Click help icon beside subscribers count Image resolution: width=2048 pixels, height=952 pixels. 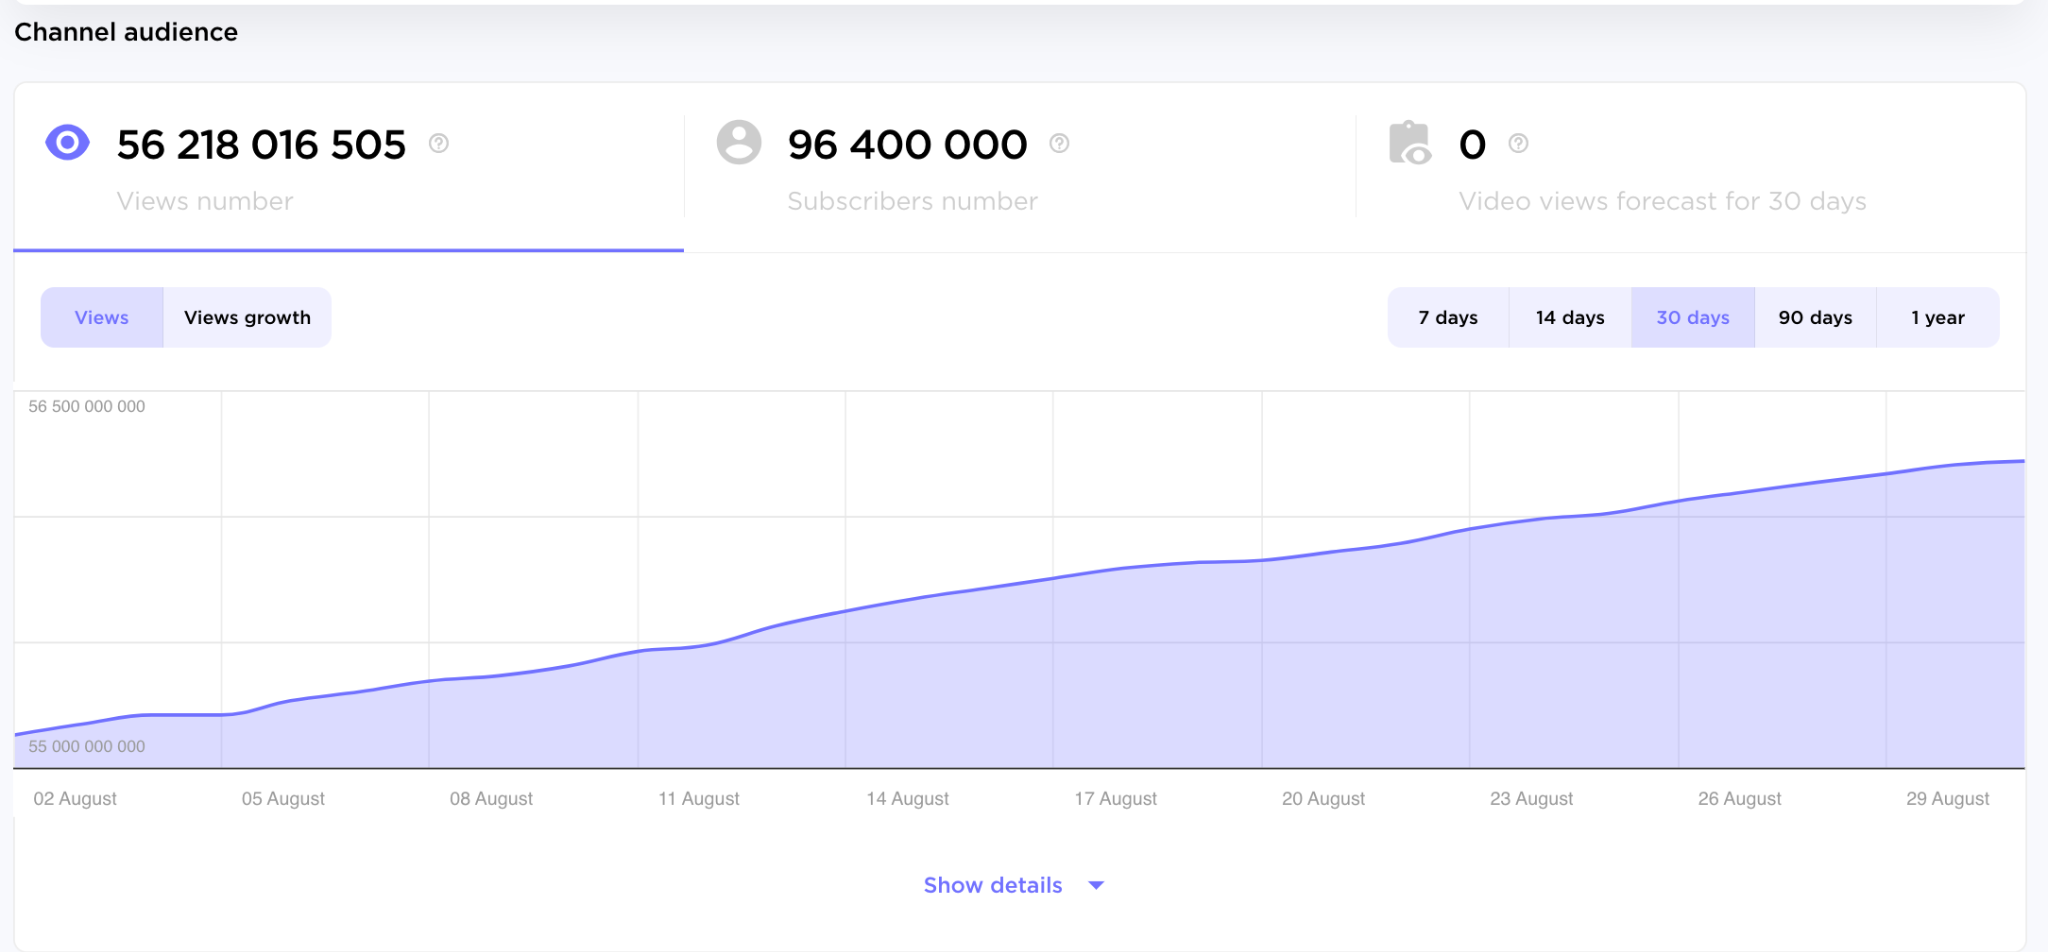[1059, 144]
